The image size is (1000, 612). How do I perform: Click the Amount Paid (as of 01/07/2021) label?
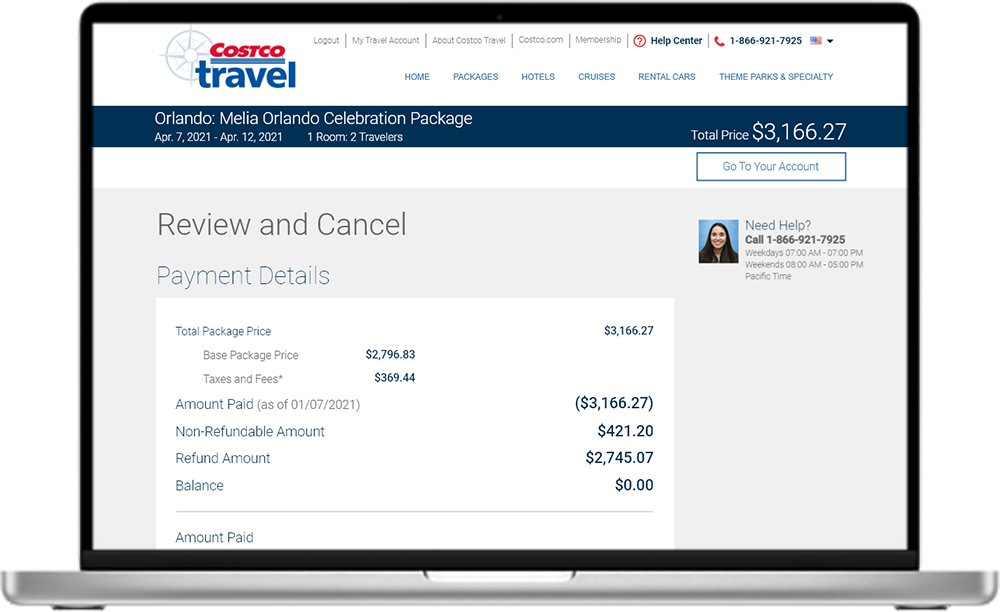pos(268,404)
